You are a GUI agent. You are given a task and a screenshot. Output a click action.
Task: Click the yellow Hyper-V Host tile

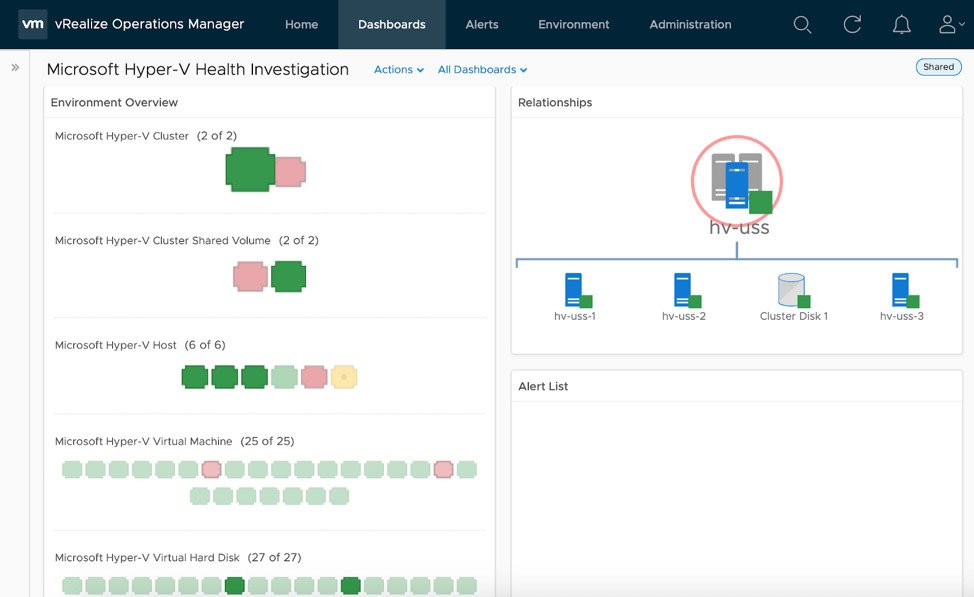click(x=344, y=377)
